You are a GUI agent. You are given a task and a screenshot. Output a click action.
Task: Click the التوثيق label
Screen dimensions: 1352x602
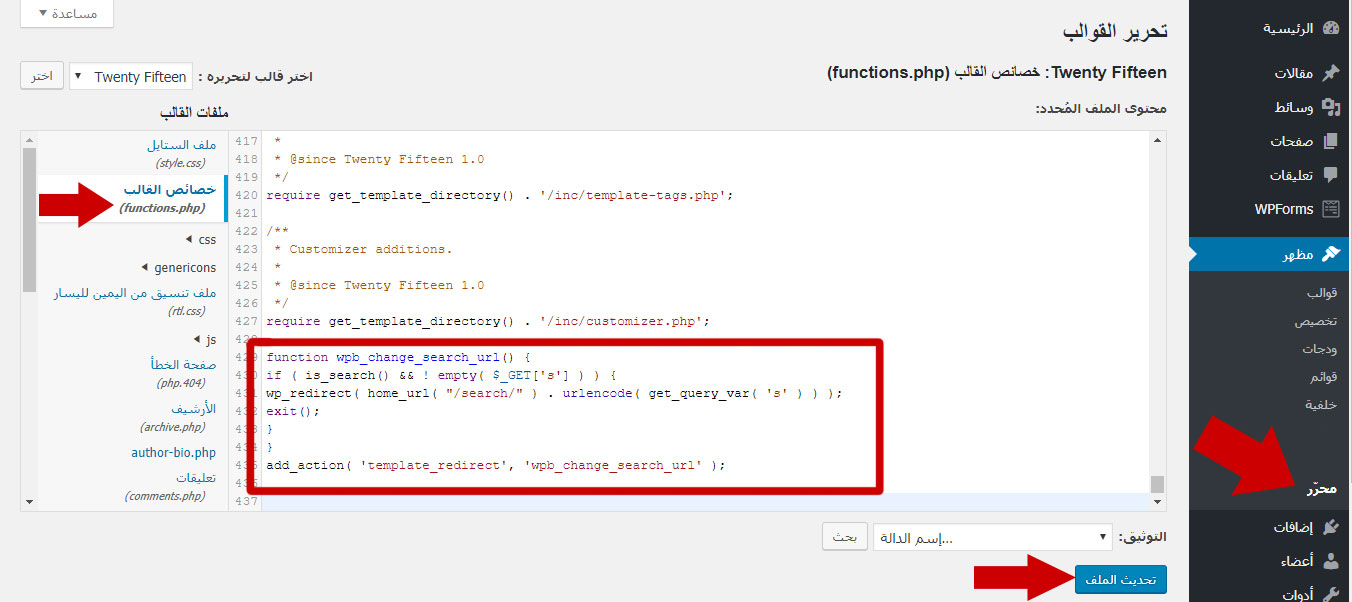[x=1142, y=537]
